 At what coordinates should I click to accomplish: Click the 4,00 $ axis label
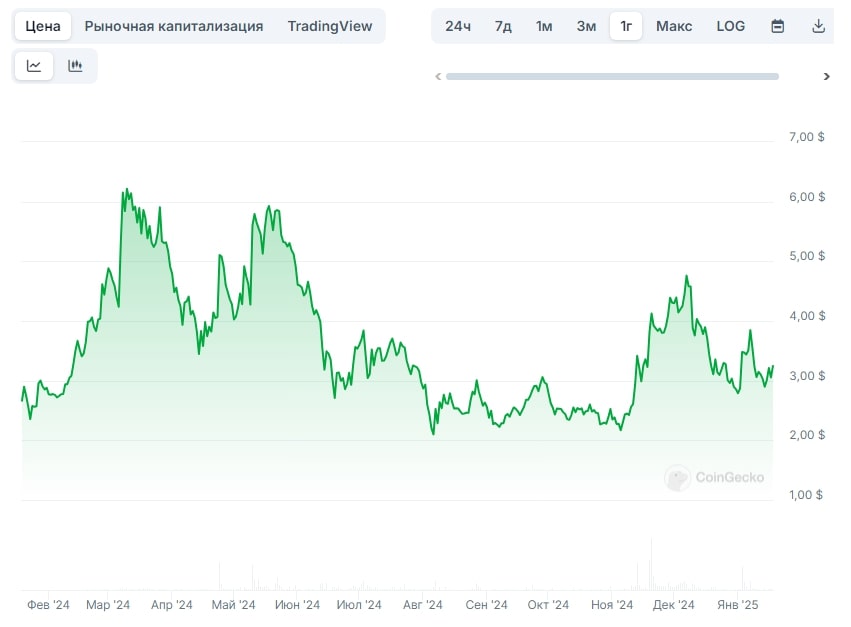tap(807, 316)
